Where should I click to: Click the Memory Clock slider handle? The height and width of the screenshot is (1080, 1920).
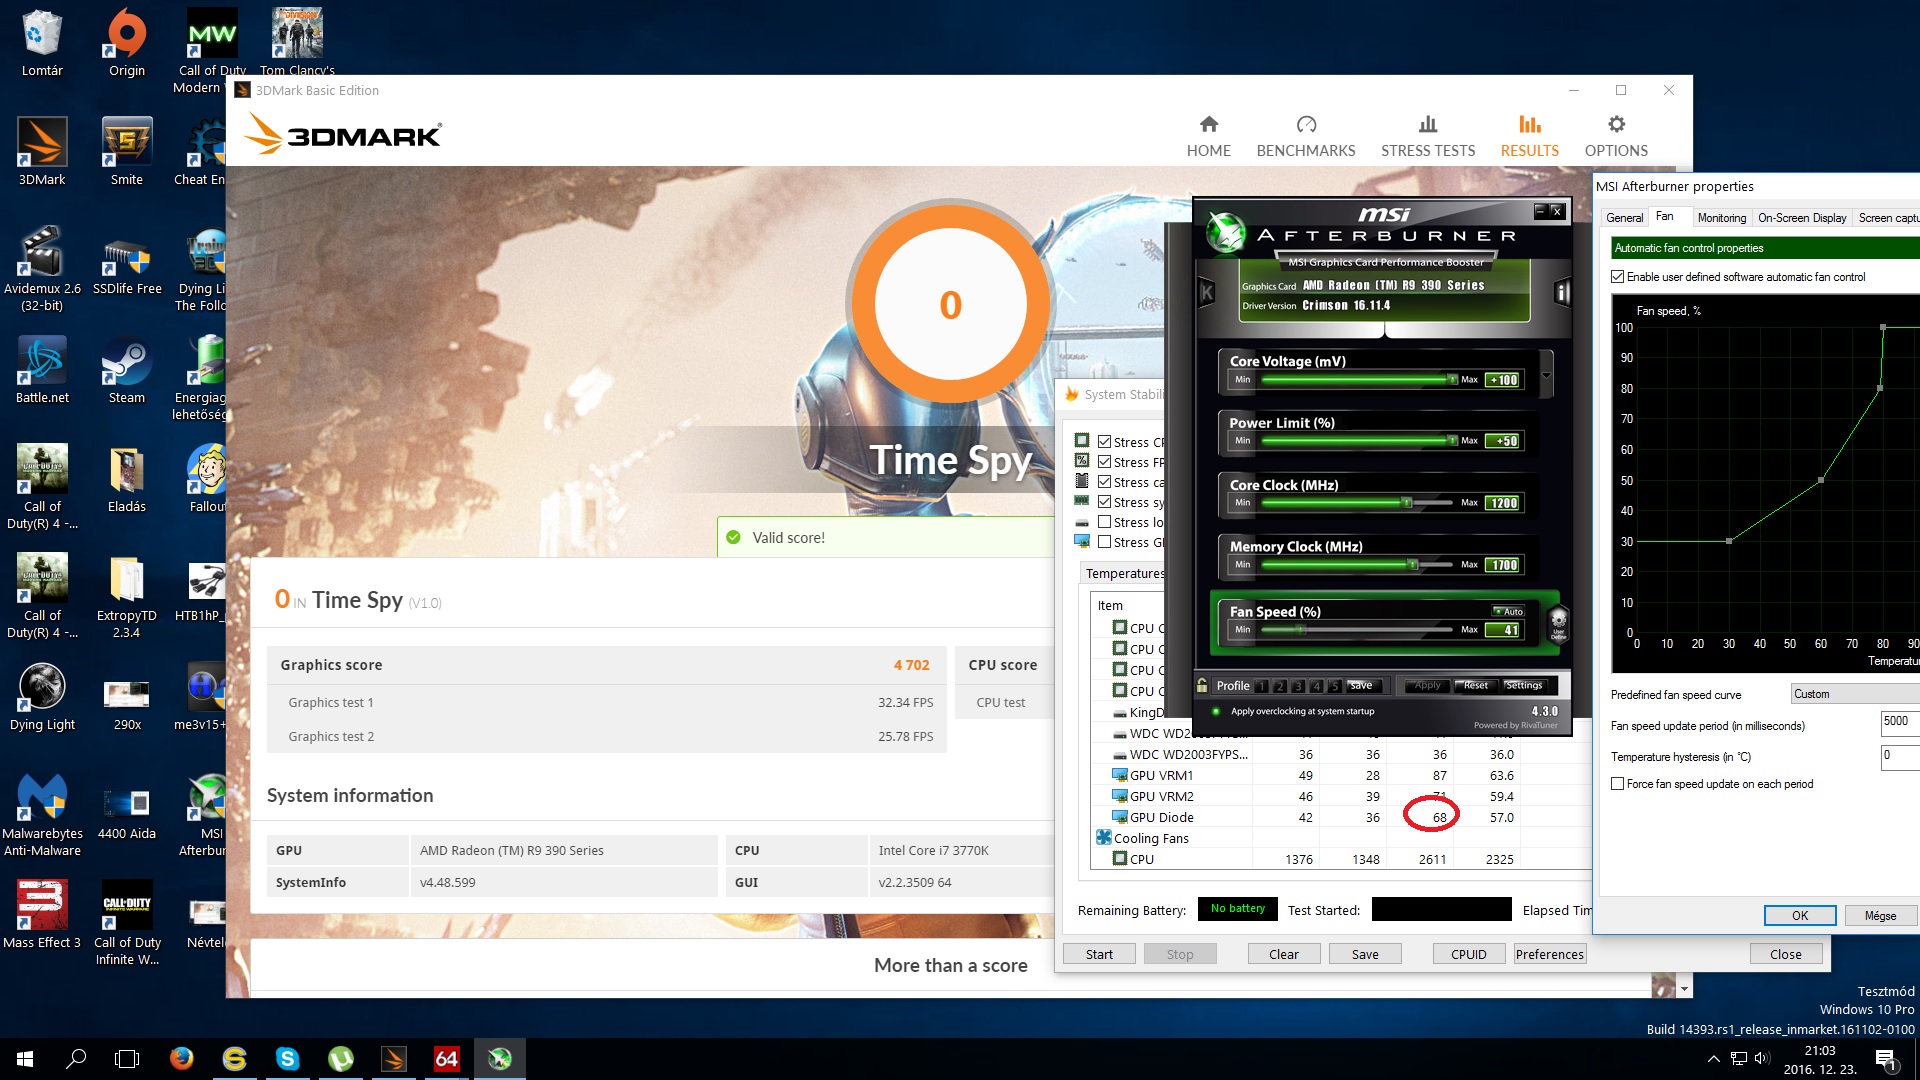(x=1413, y=565)
